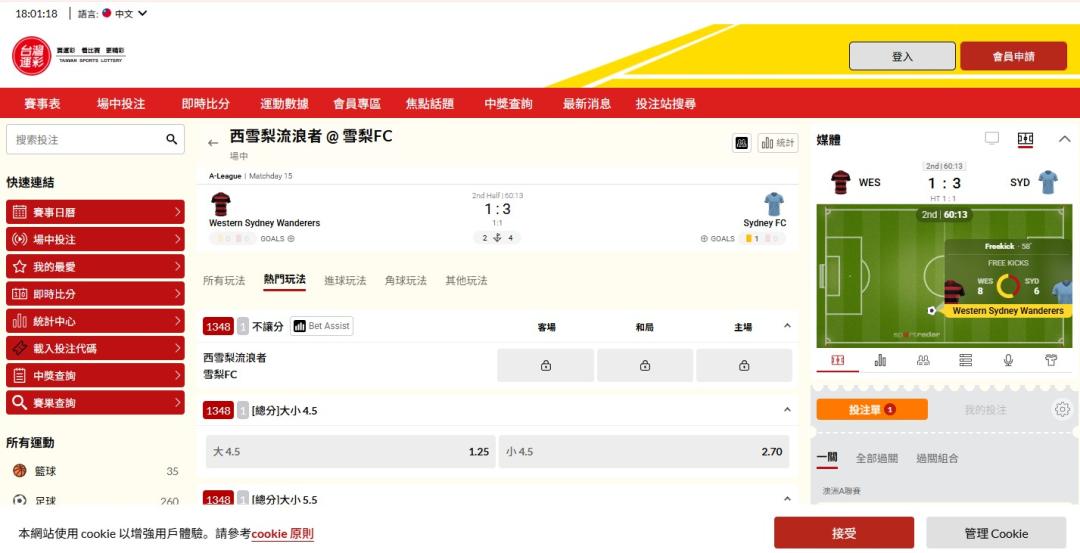Open 載入投注代碼 quick link
The height and width of the screenshot is (553, 1080).
click(95, 348)
